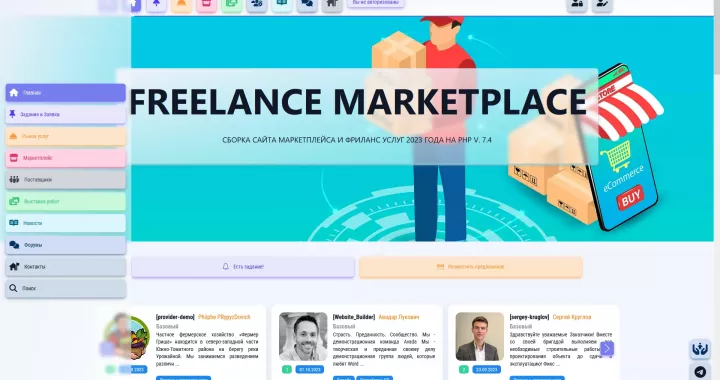The width and height of the screenshot is (720, 380).
Task: Click the [Website_Builder] username link
Action: [x=354, y=317]
